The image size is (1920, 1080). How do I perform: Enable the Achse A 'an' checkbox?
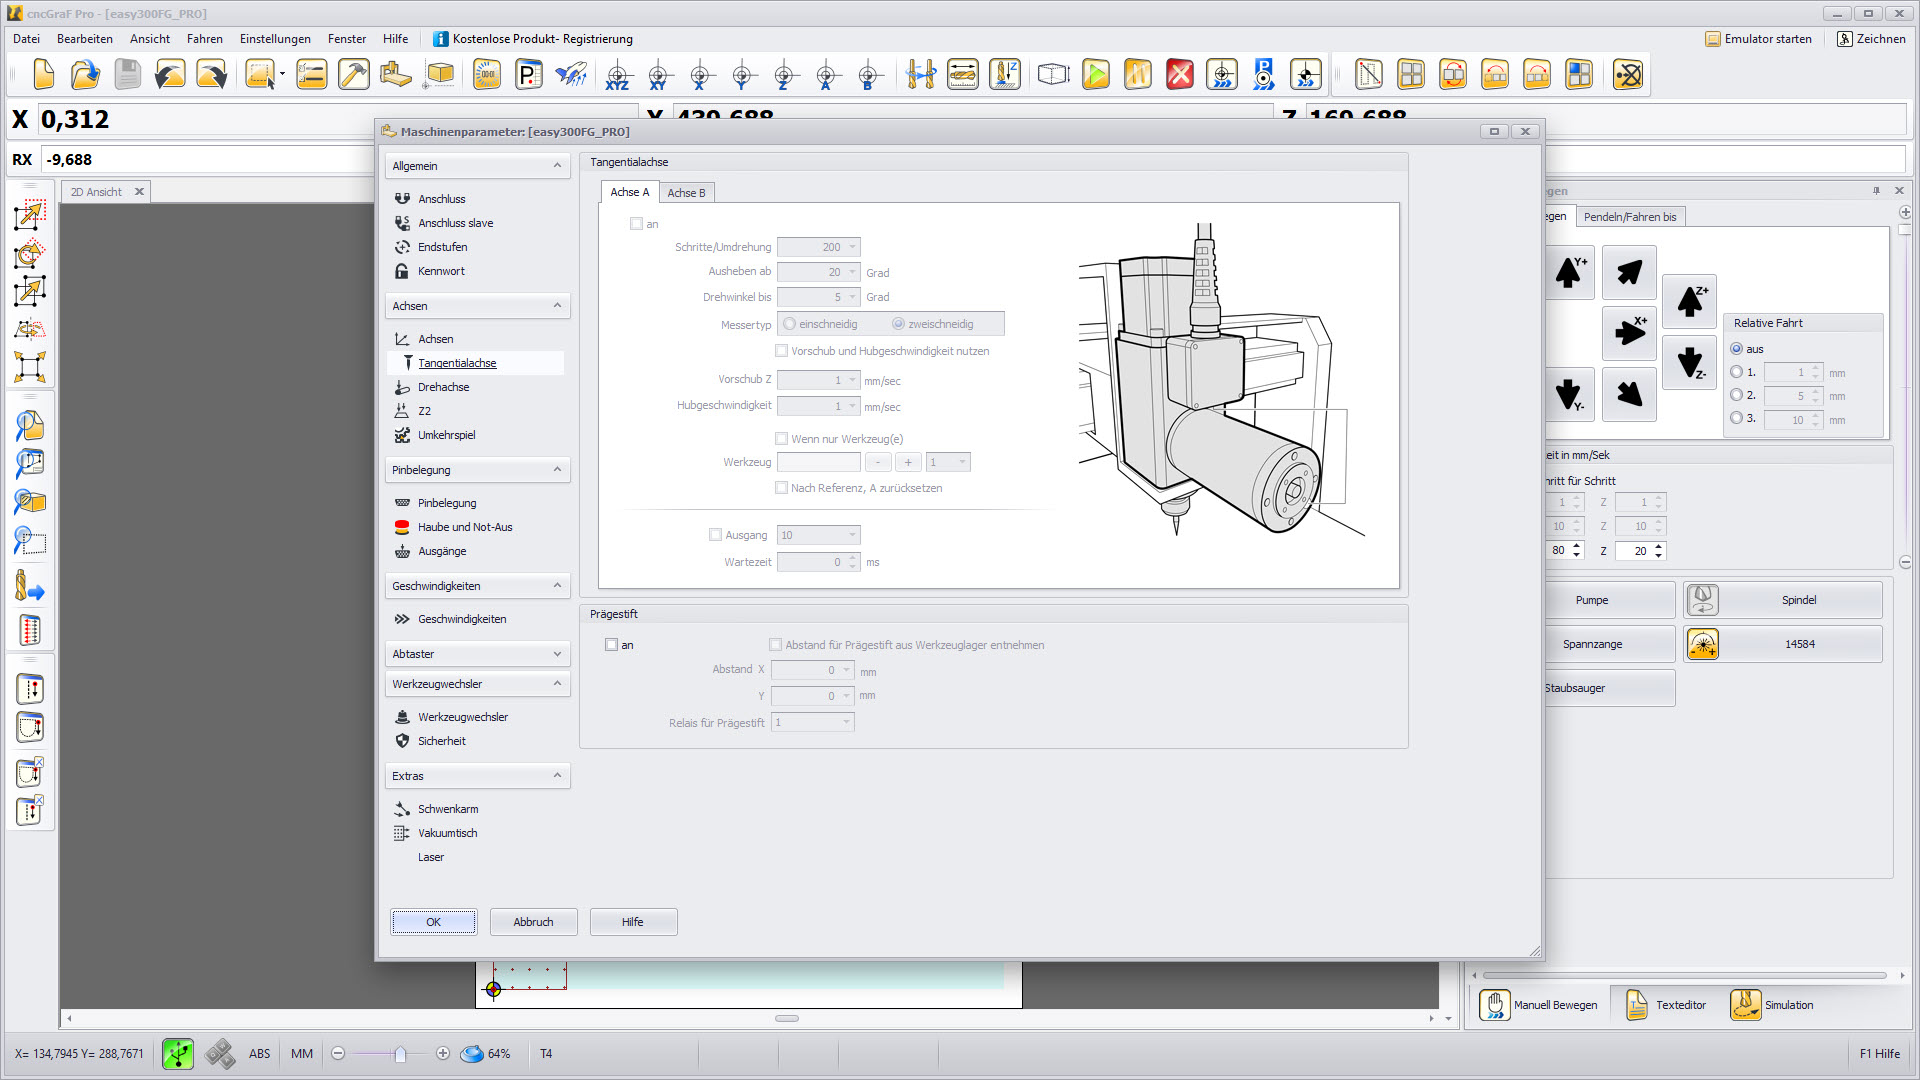point(636,224)
